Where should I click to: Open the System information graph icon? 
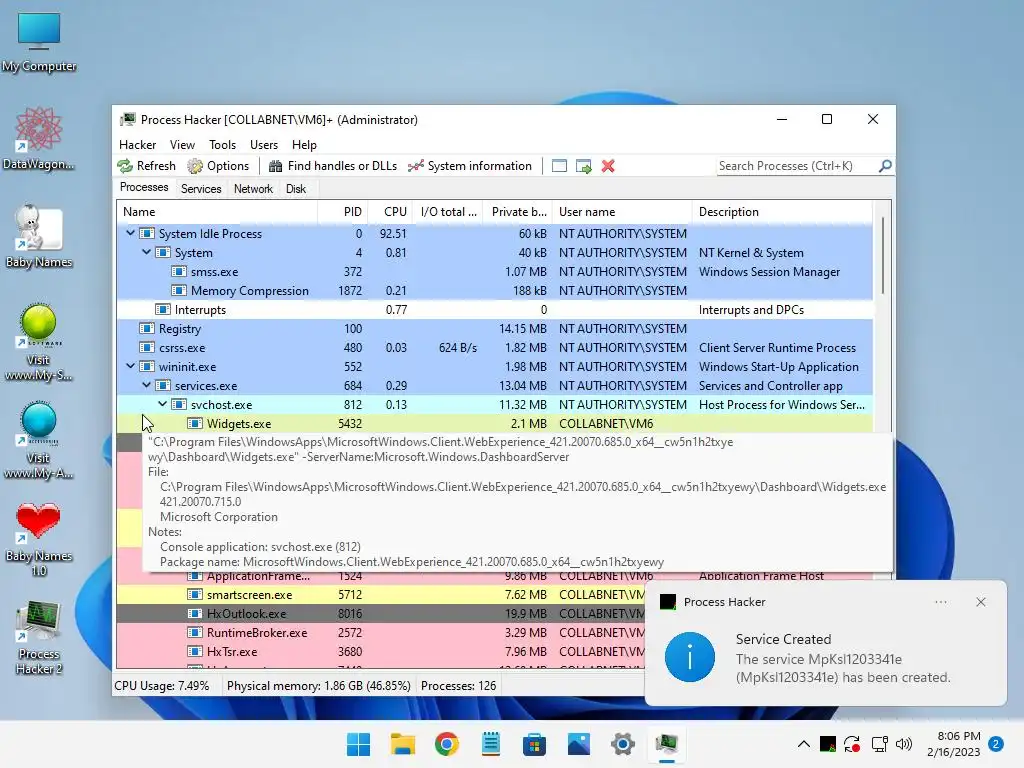416,166
